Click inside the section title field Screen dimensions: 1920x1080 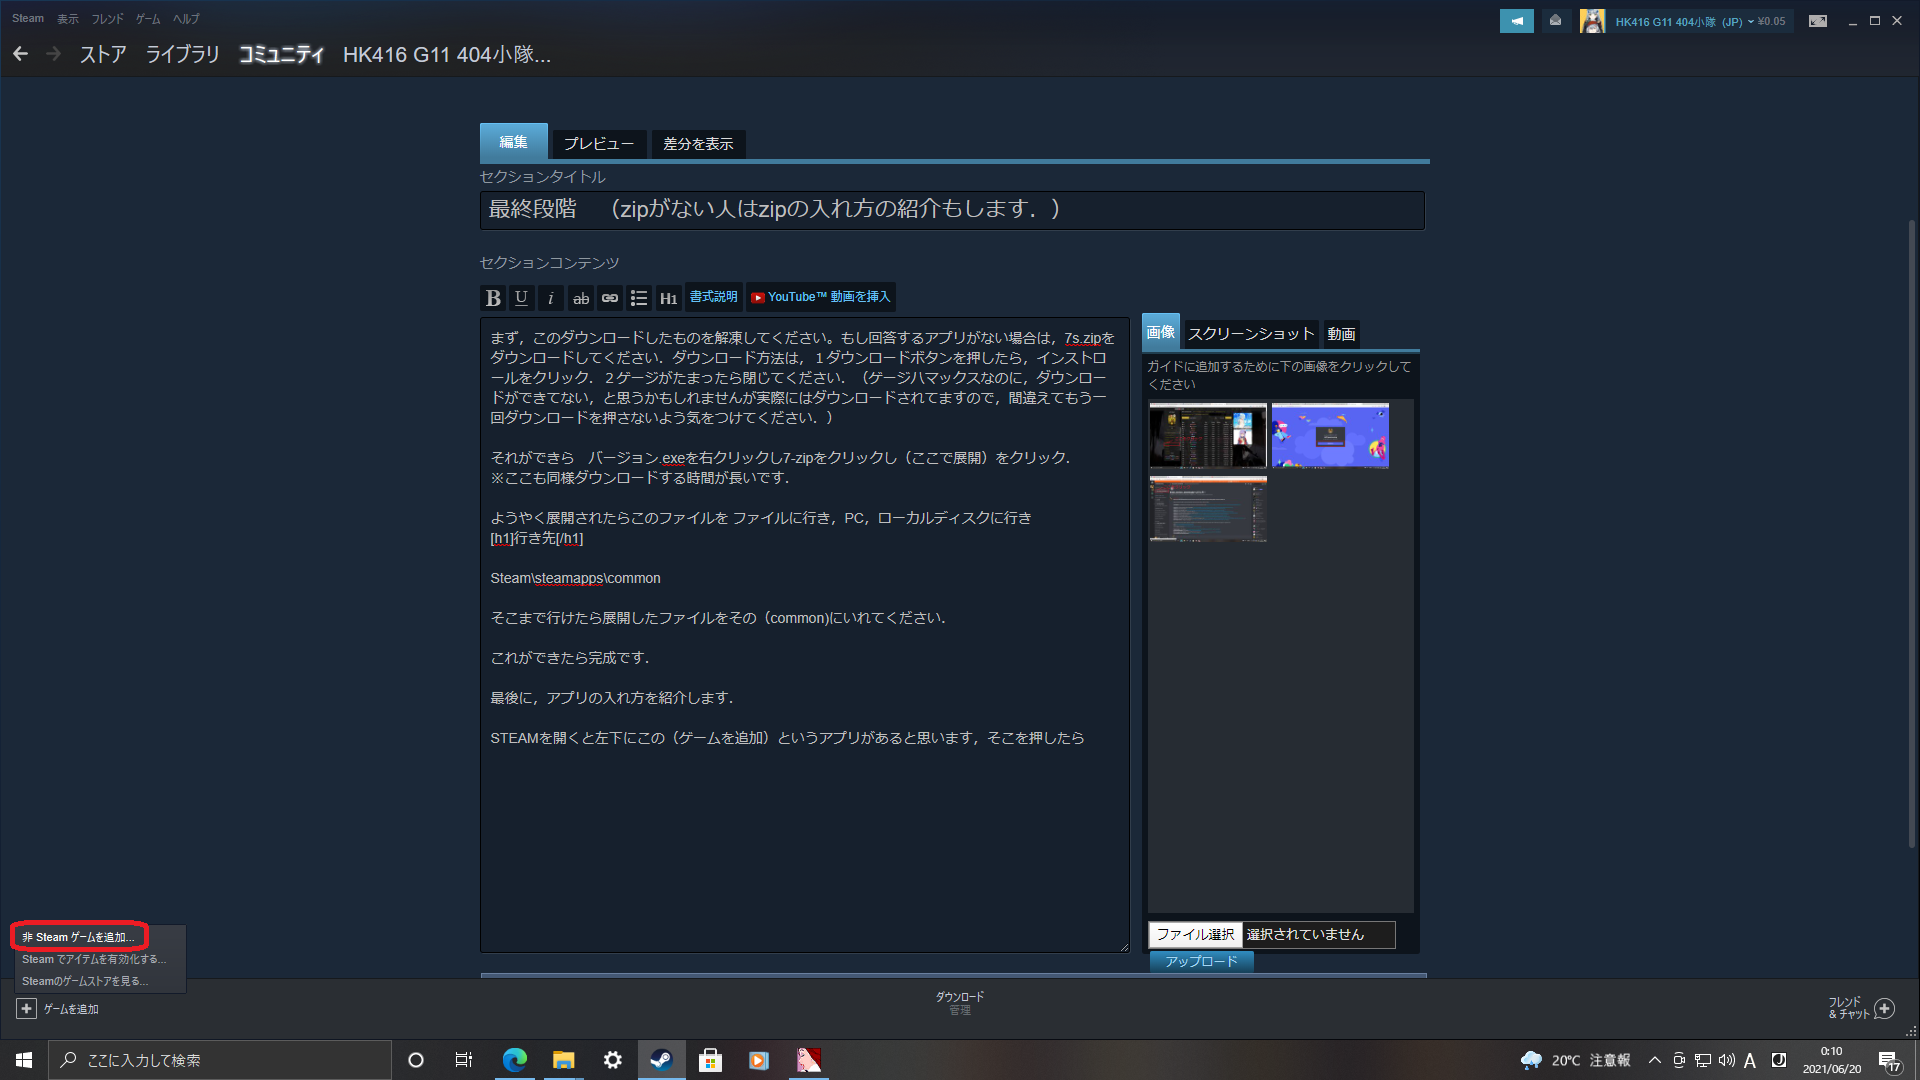[950, 210]
